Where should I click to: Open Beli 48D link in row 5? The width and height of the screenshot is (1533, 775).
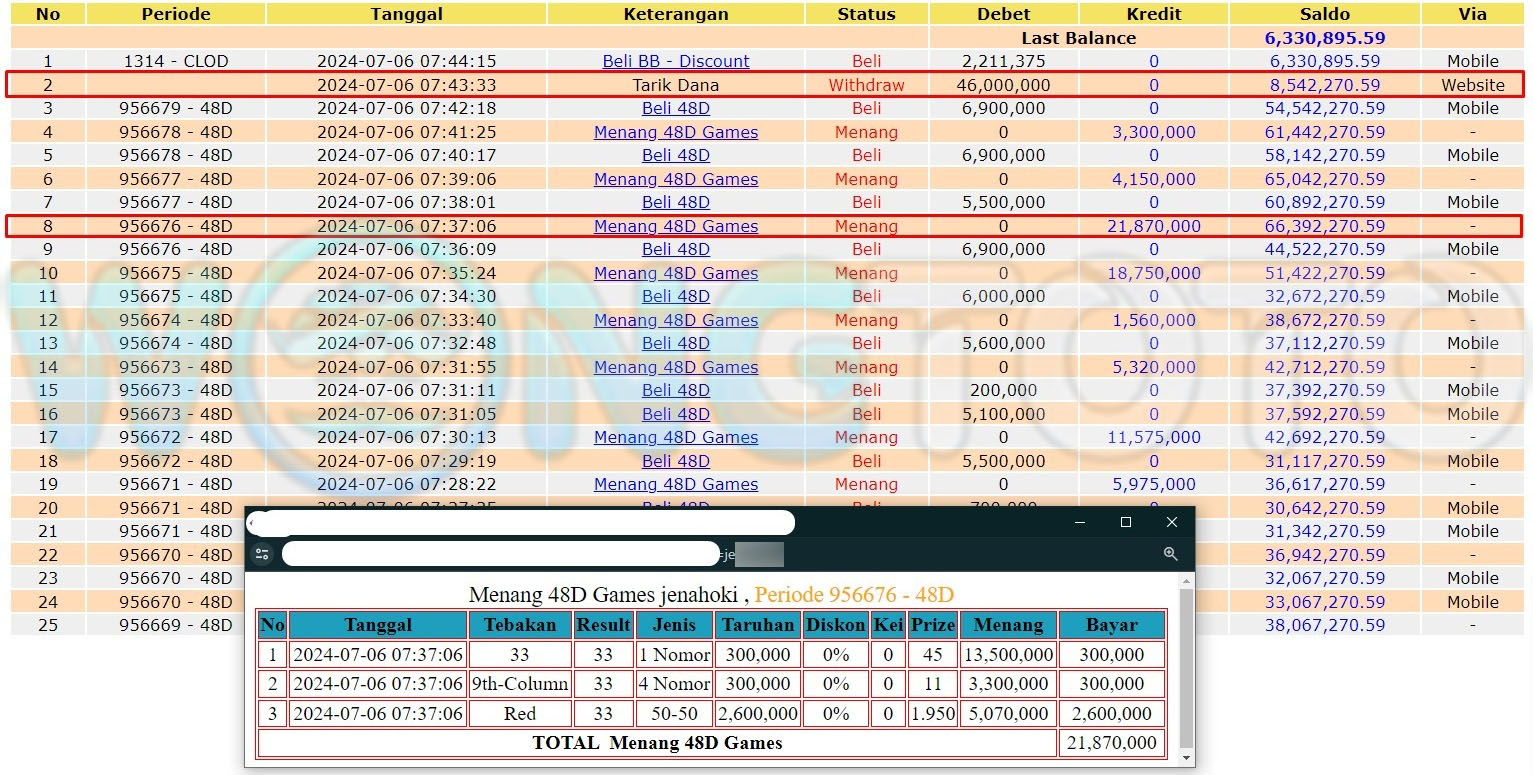pos(676,155)
